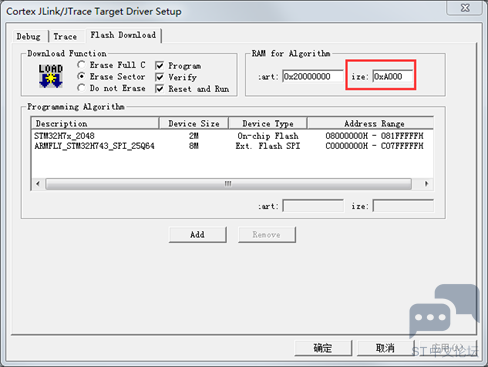Select the ARMFLY_STM32H743_SPI_25Q64 algorithm row

[x=232, y=146]
